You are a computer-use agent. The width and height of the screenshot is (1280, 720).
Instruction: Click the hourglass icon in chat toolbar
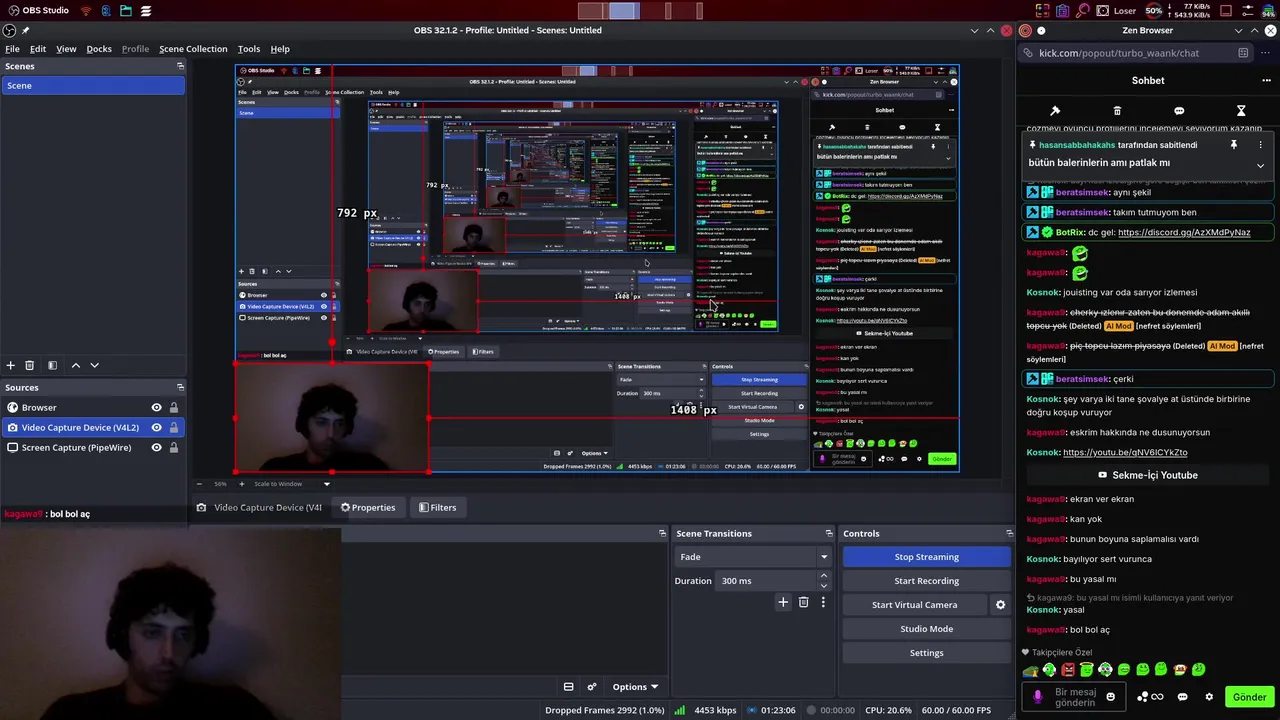tap(1241, 110)
